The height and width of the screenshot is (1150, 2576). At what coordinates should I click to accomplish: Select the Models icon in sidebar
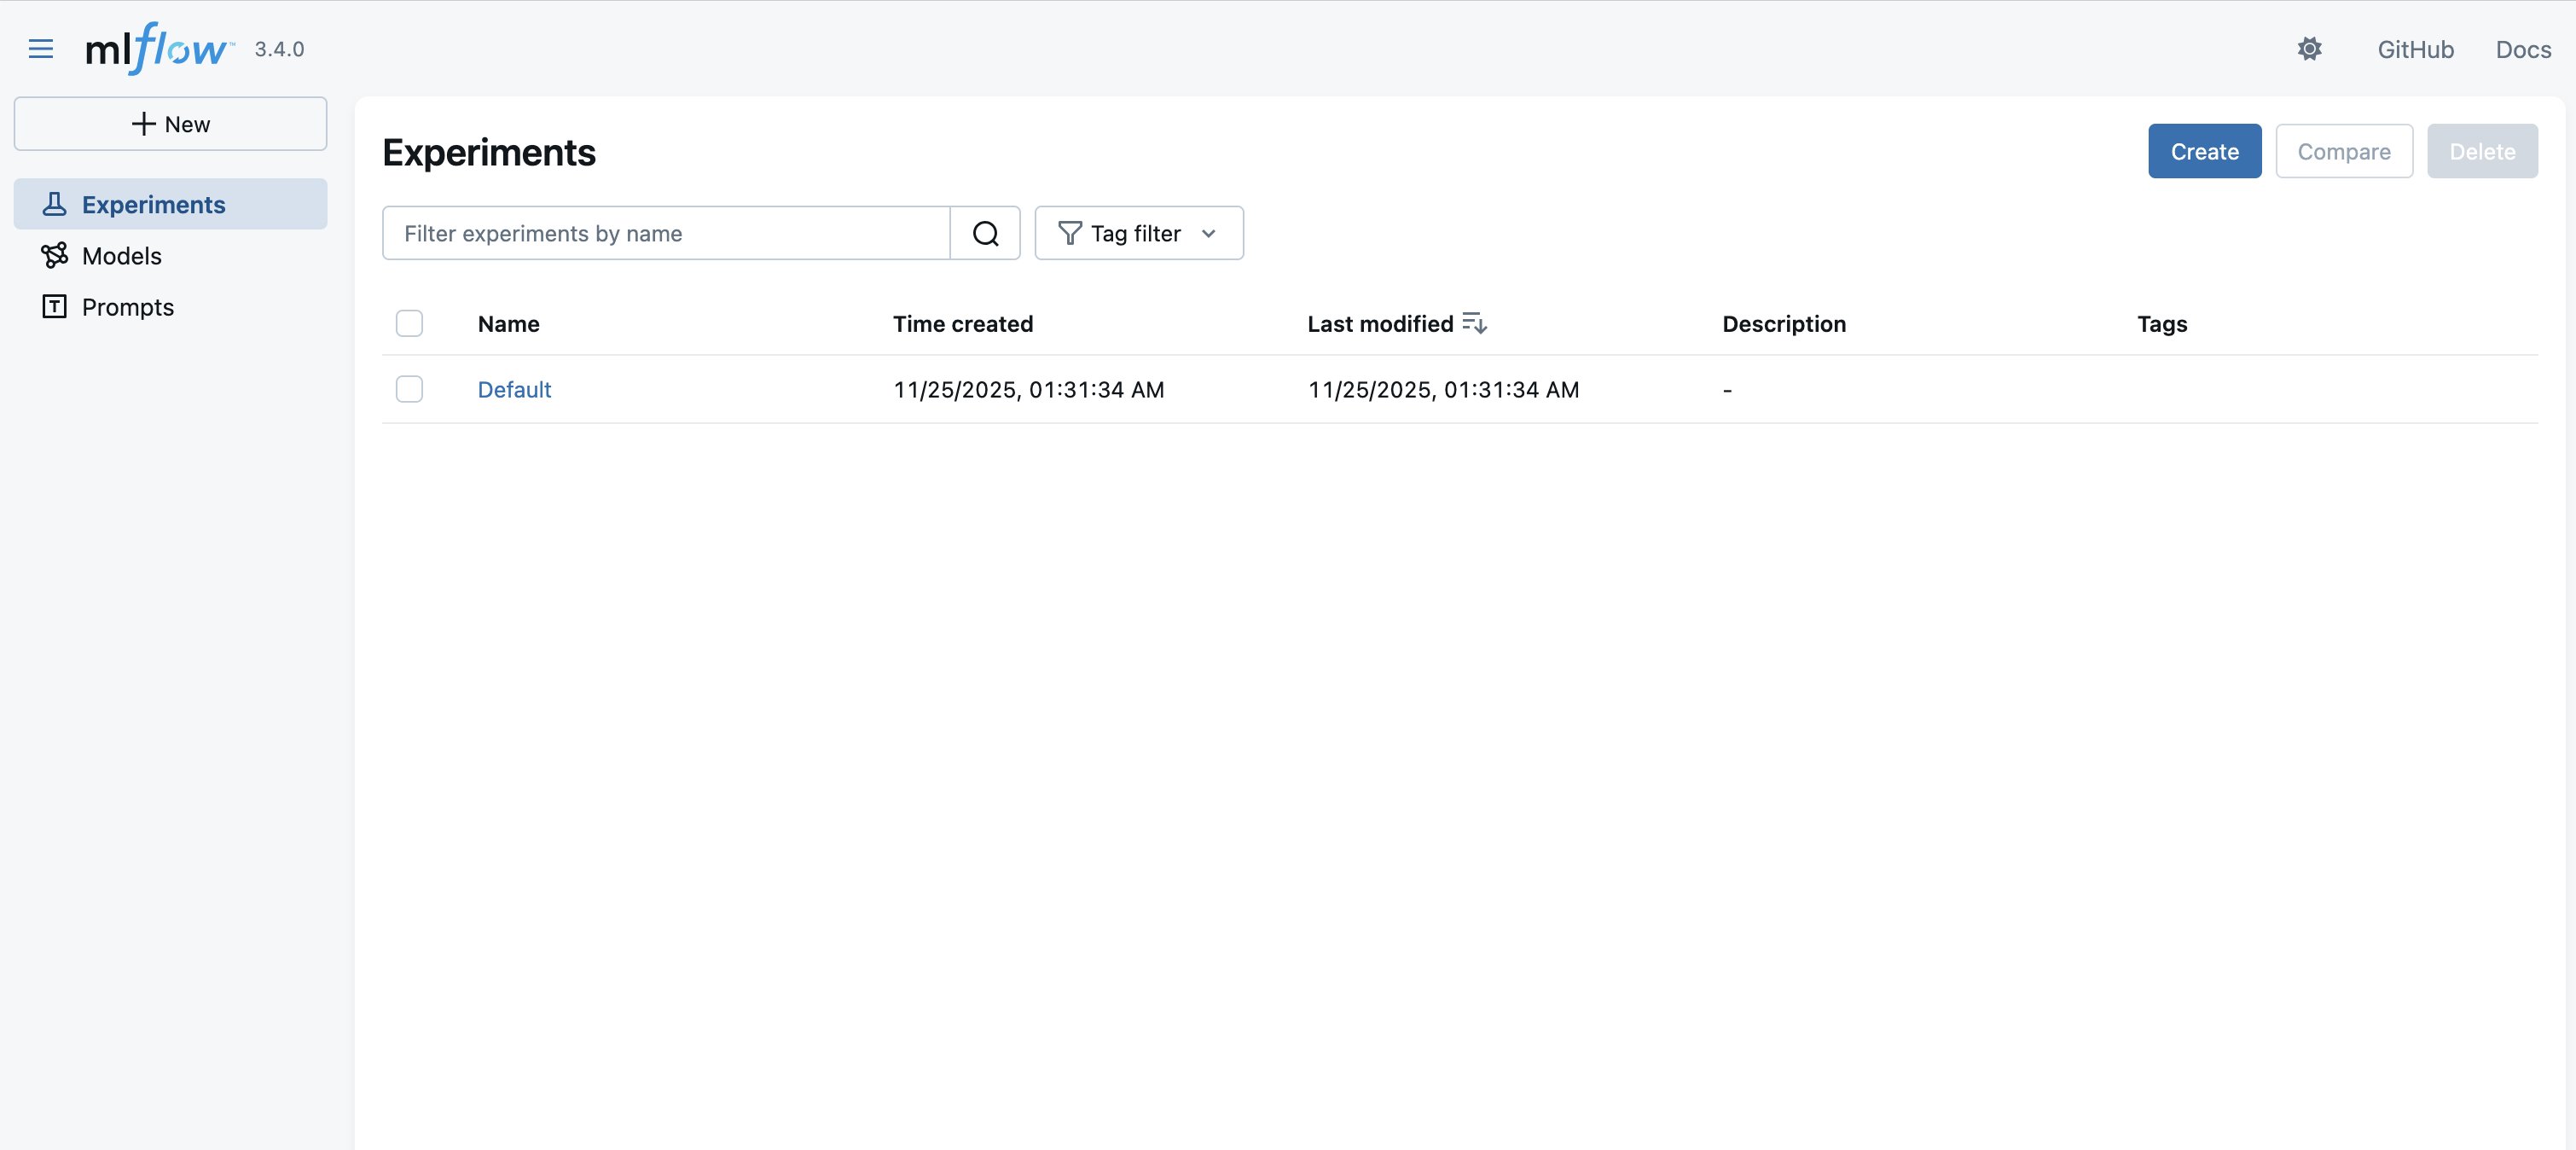54,255
